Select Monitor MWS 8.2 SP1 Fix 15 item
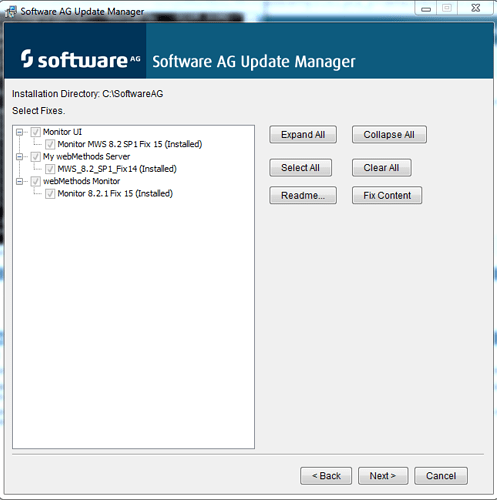Image resolution: width=497 pixels, height=500 pixels. (130, 144)
